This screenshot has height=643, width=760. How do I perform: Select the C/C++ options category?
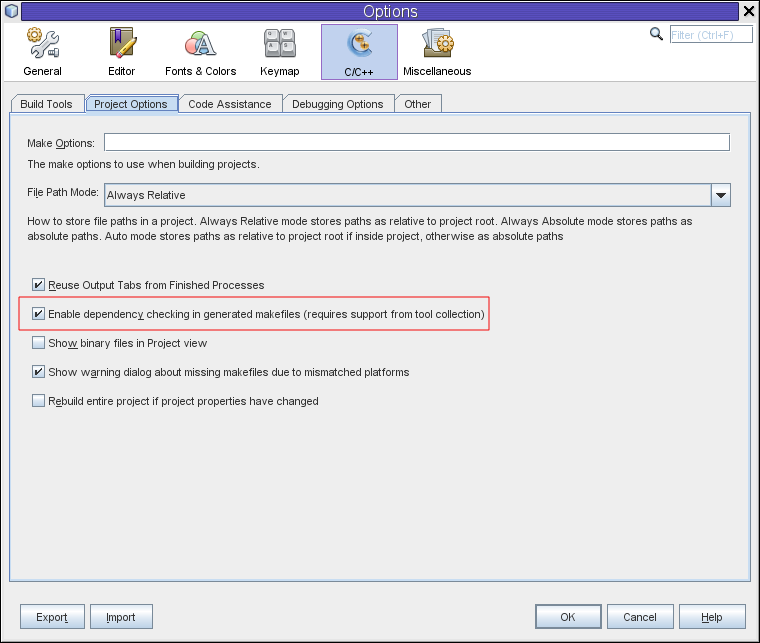coord(358,52)
